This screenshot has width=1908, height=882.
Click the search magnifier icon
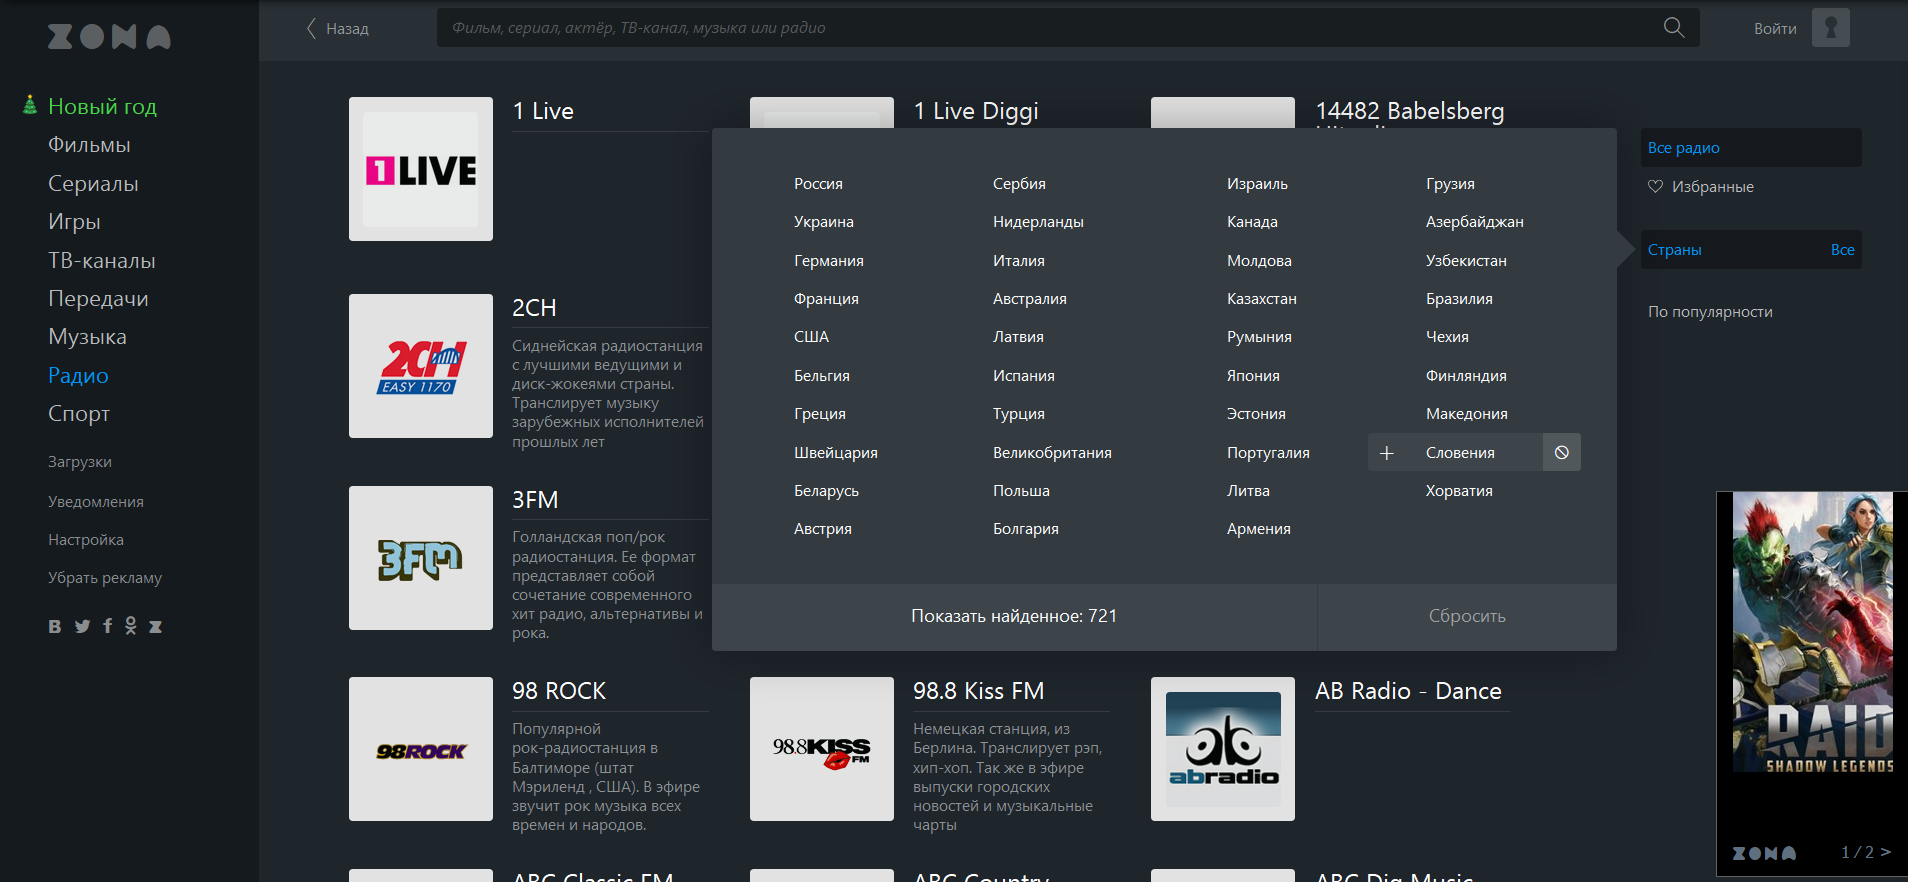(x=1674, y=28)
